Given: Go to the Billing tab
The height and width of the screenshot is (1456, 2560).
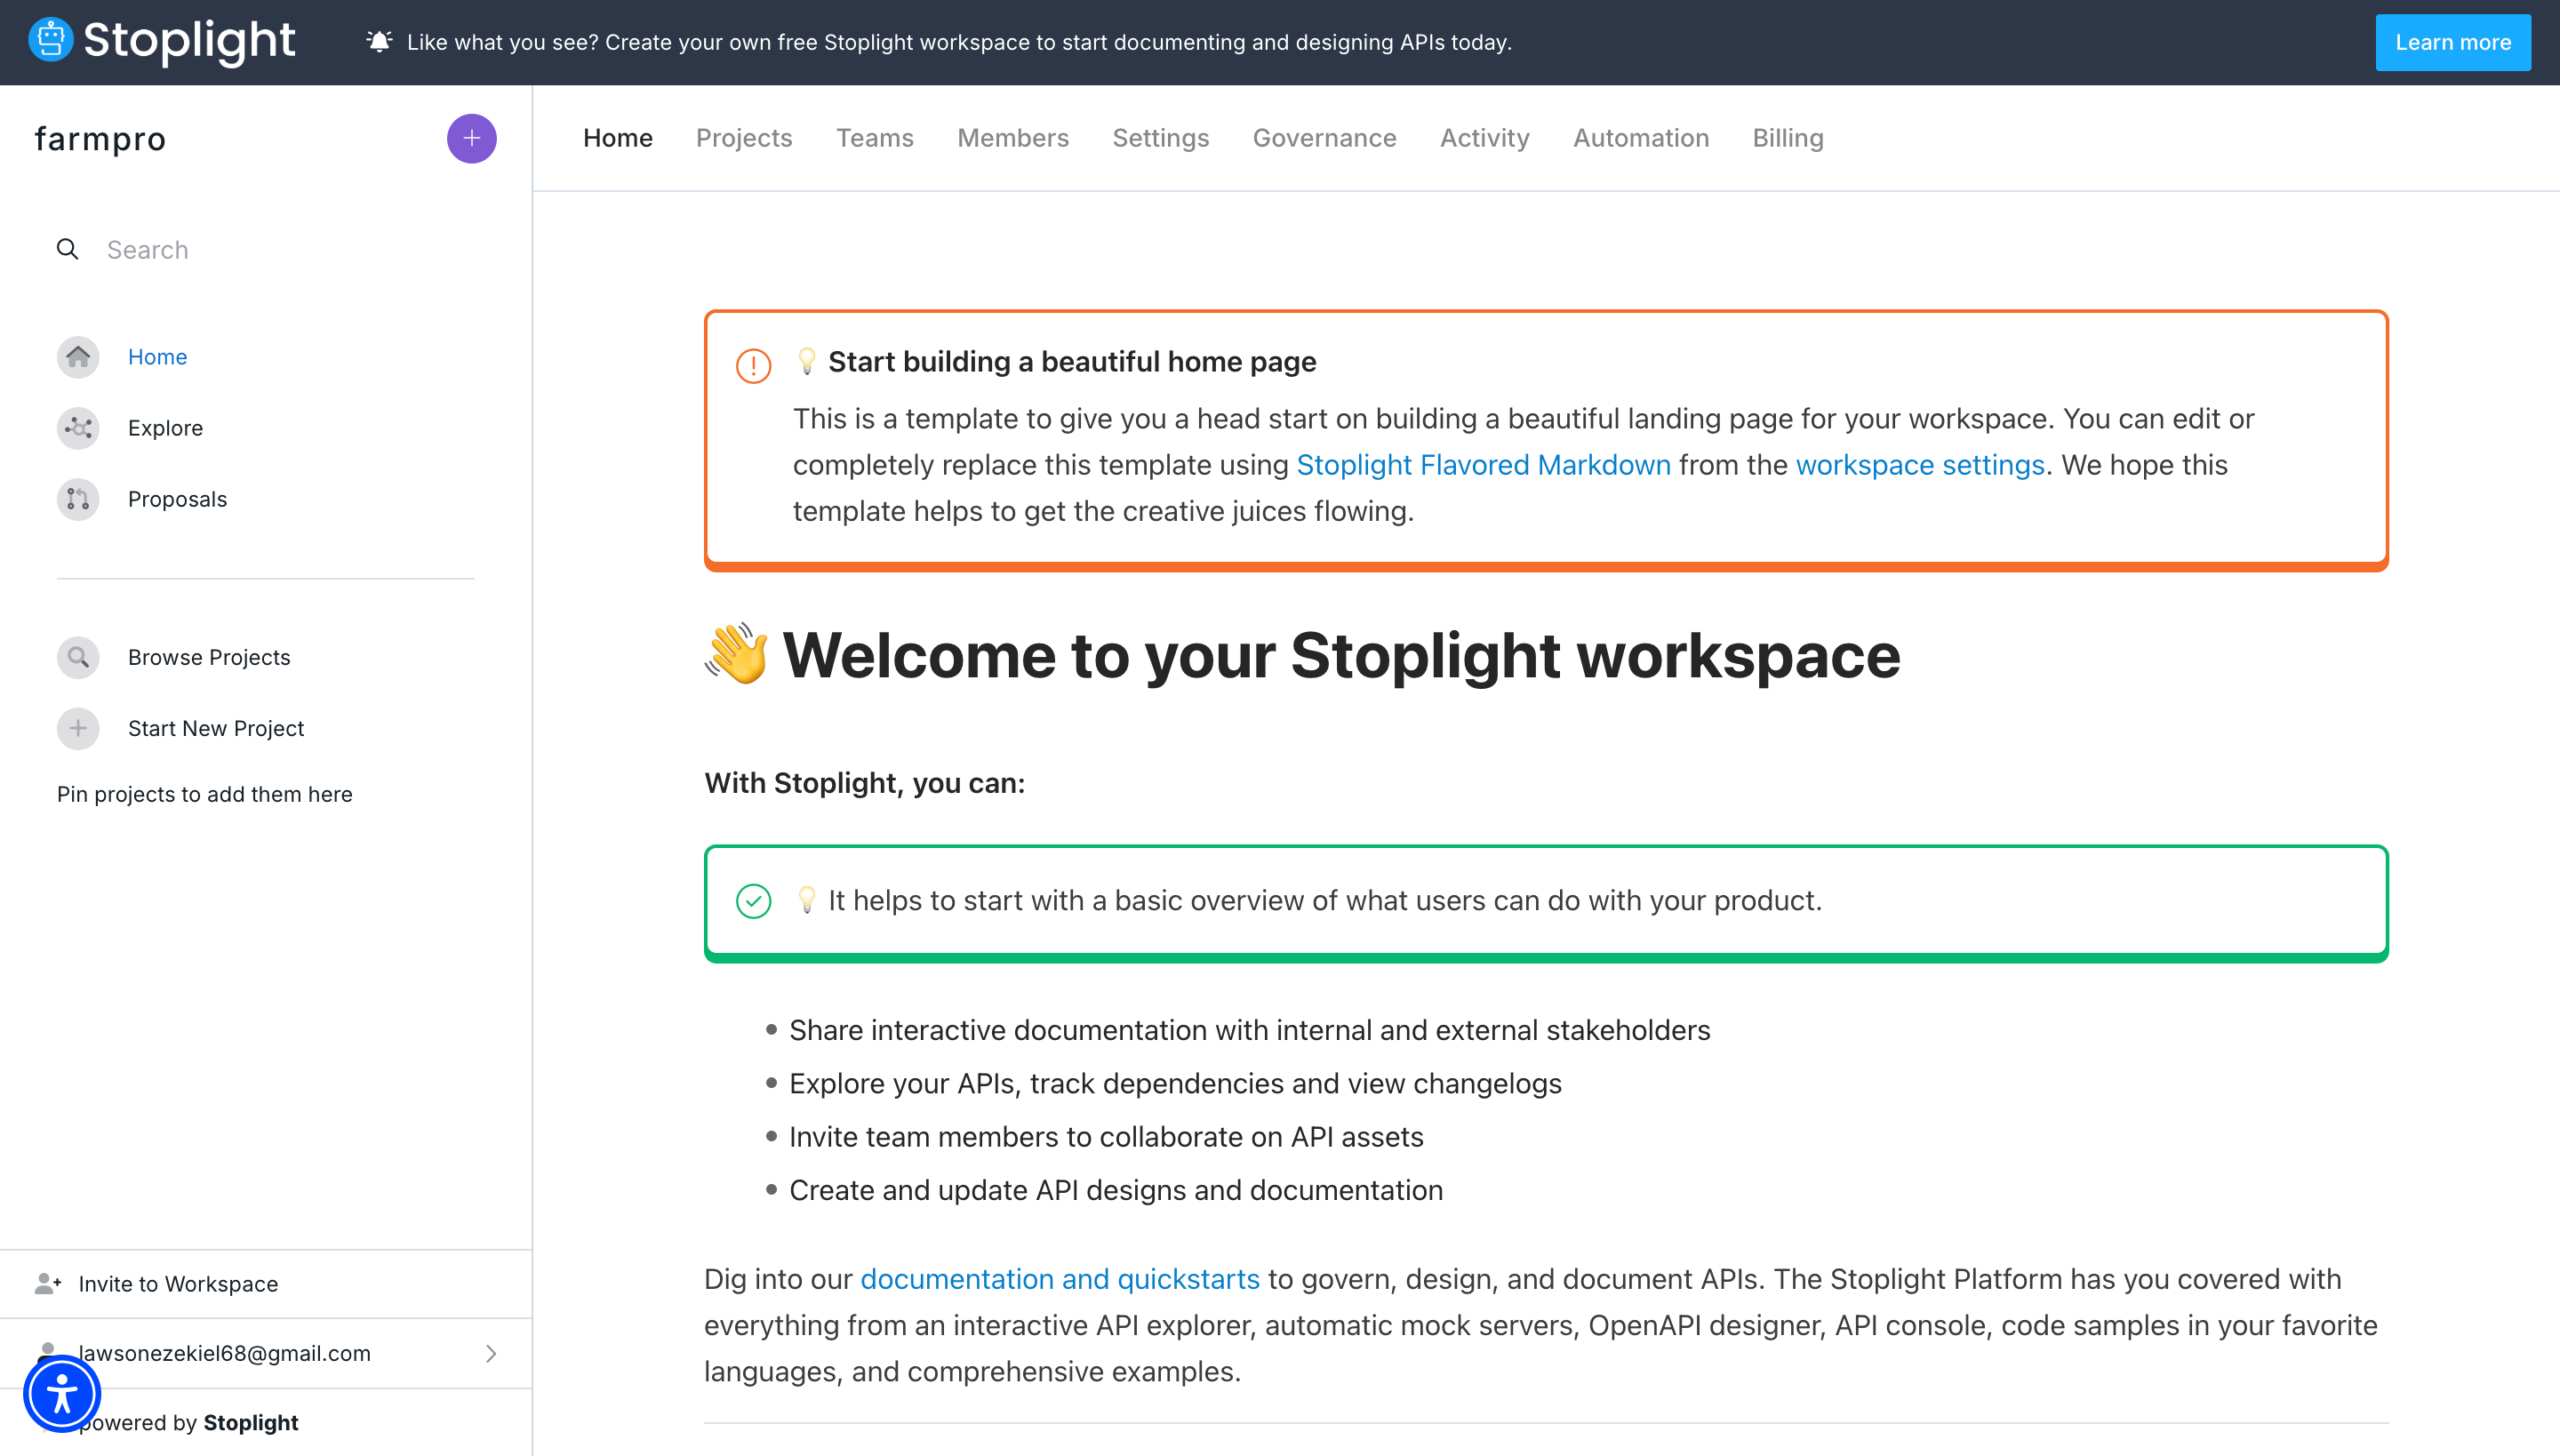Looking at the screenshot, I should [1787, 138].
